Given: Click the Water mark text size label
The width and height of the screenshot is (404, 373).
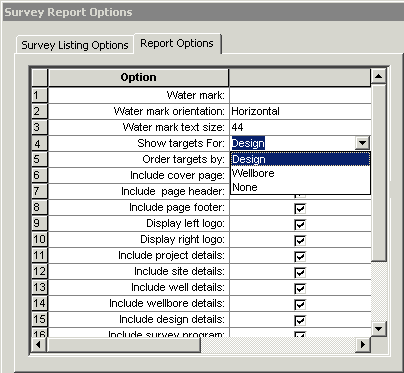Looking at the screenshot, I should point(174,127).
